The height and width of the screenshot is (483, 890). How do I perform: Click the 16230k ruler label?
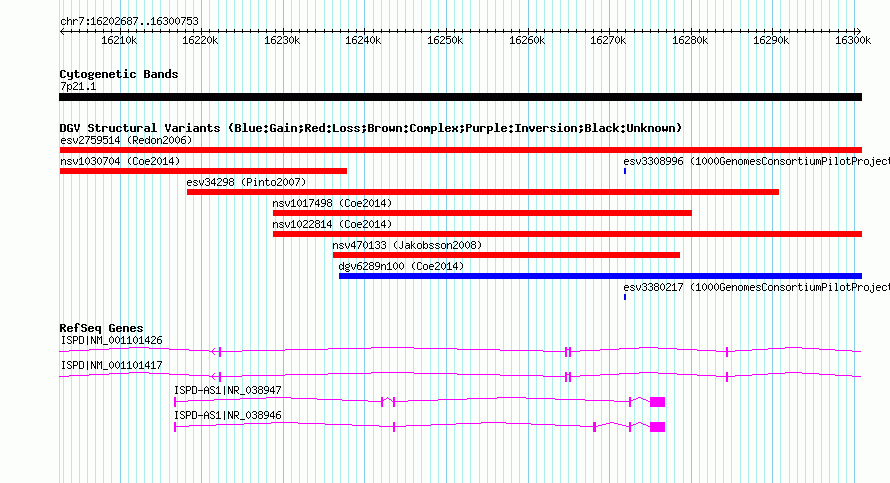(282, 41)
